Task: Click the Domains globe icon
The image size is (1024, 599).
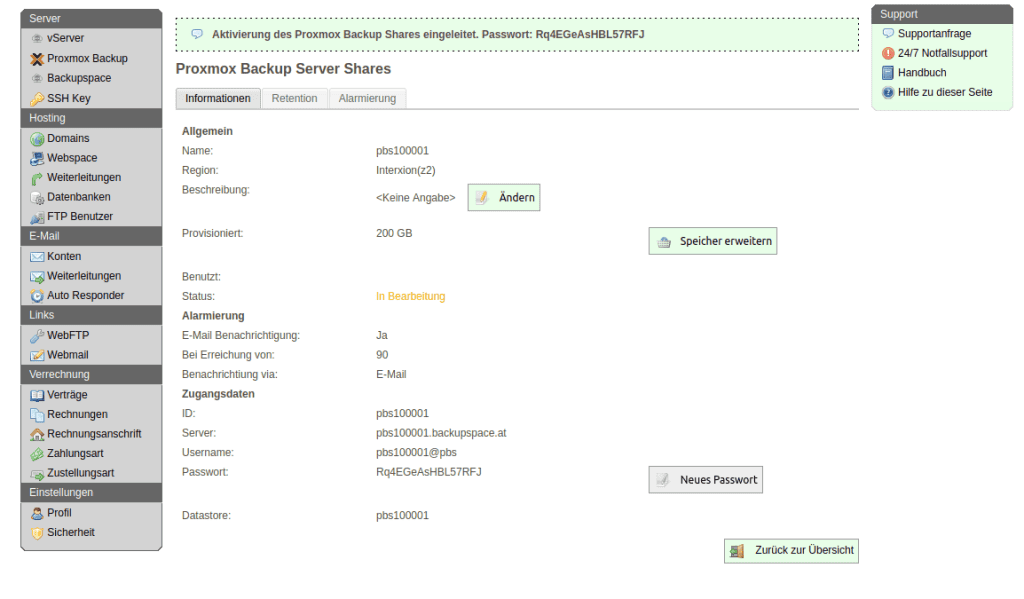Action: (x=37, y=138)
